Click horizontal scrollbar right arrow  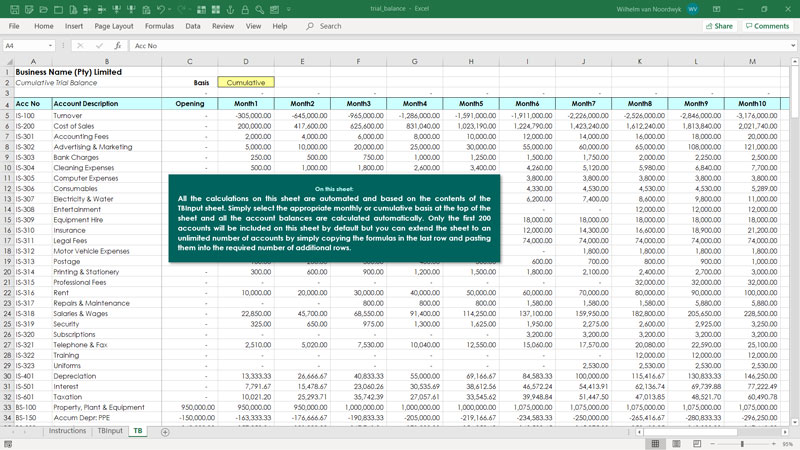pyautogui.click(x=785, y=432)
